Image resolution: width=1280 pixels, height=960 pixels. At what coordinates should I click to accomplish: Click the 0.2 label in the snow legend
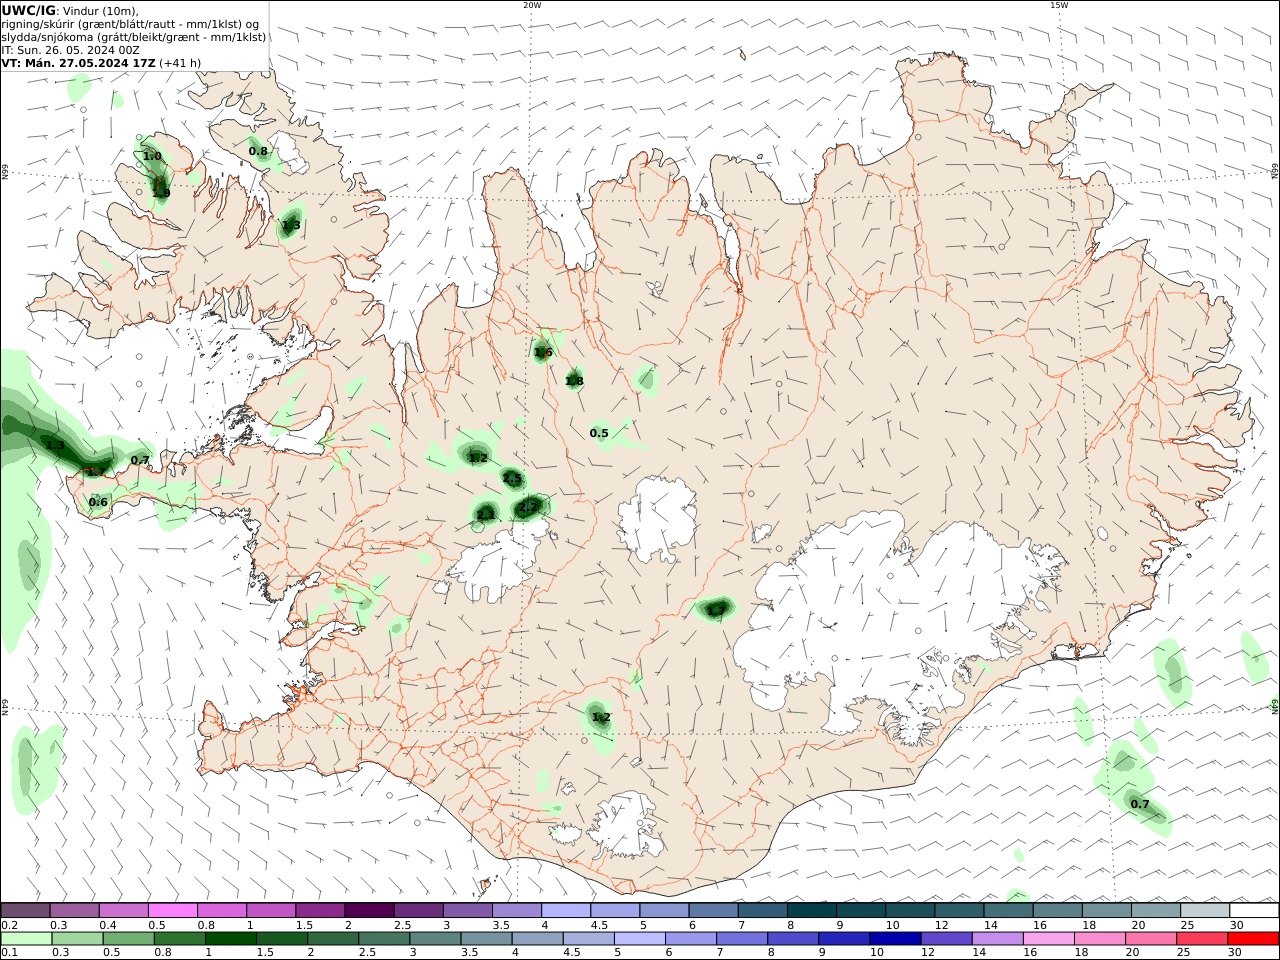9,925
